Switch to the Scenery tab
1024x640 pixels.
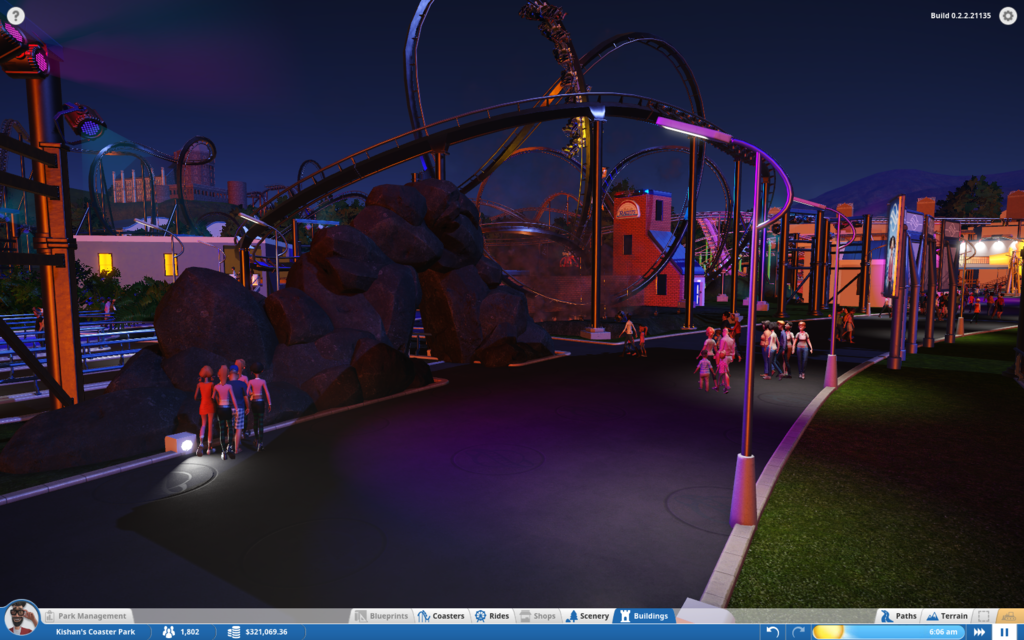coord(588,616)
